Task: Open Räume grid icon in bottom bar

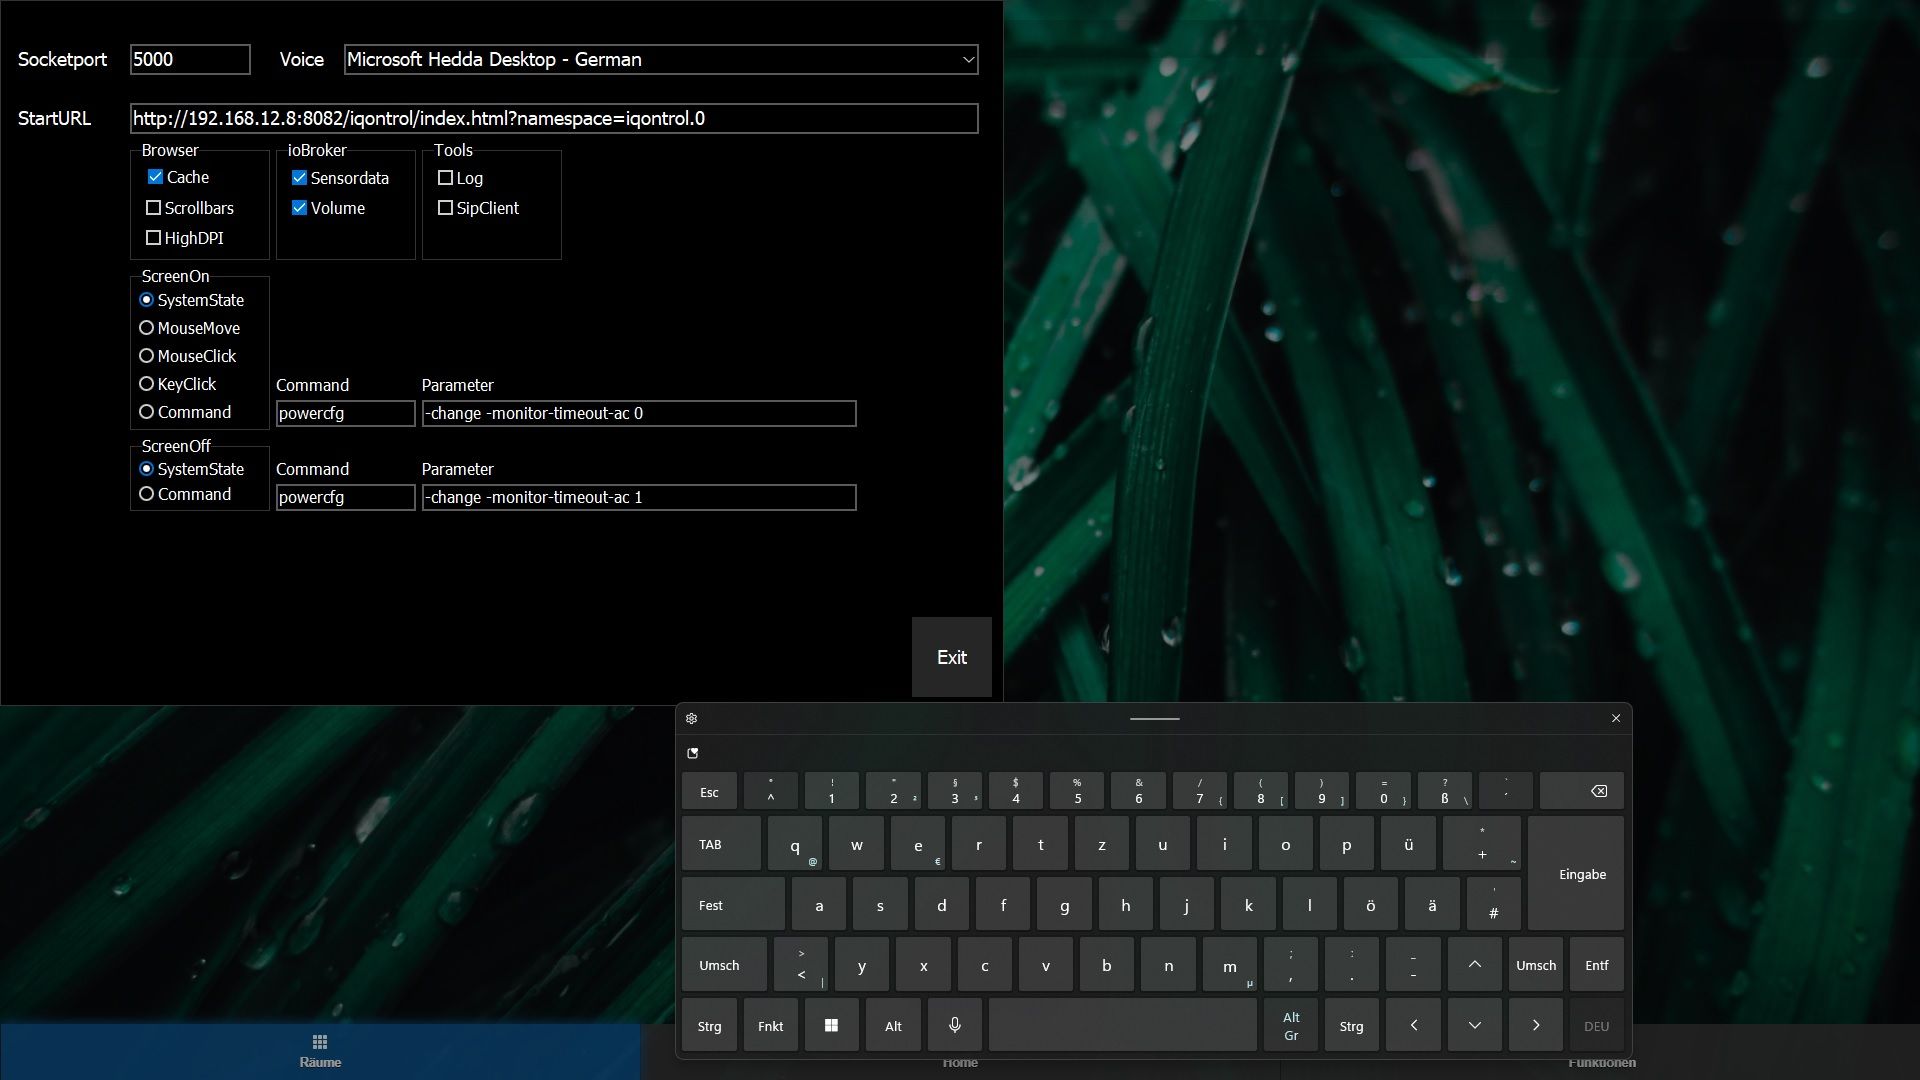Action: (320, 1042)
